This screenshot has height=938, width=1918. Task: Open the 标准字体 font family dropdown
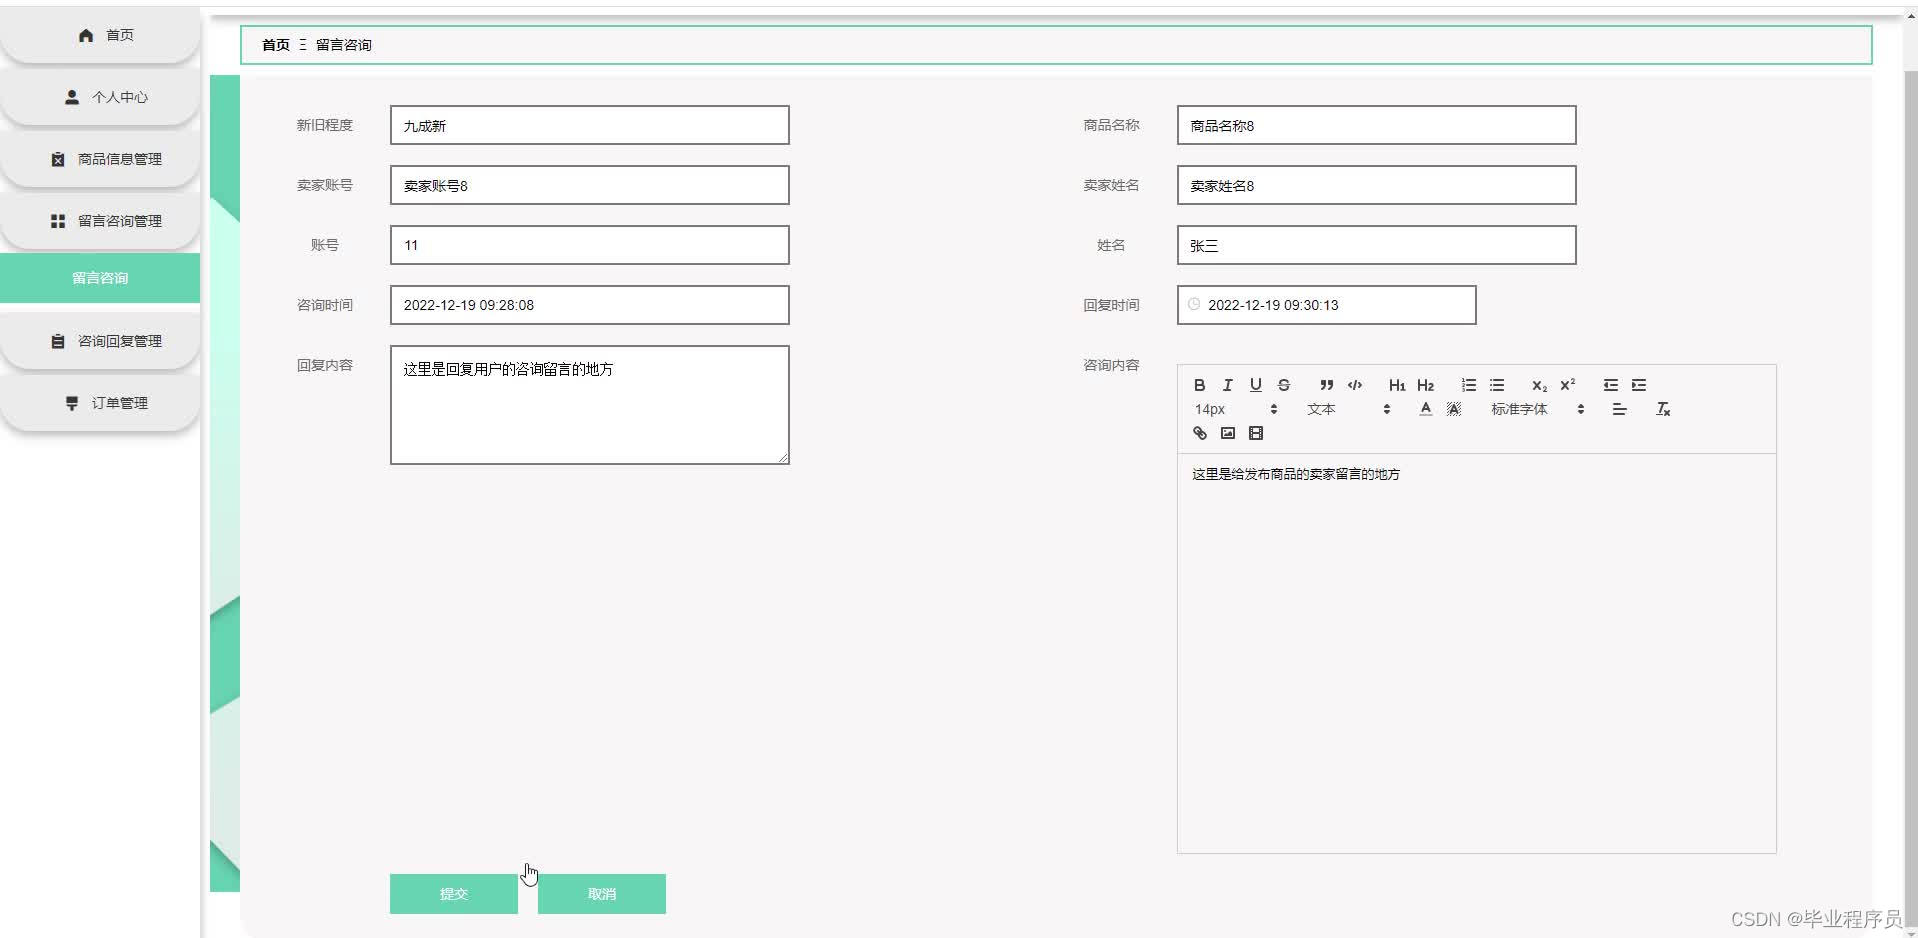[x=1537, y=409]
